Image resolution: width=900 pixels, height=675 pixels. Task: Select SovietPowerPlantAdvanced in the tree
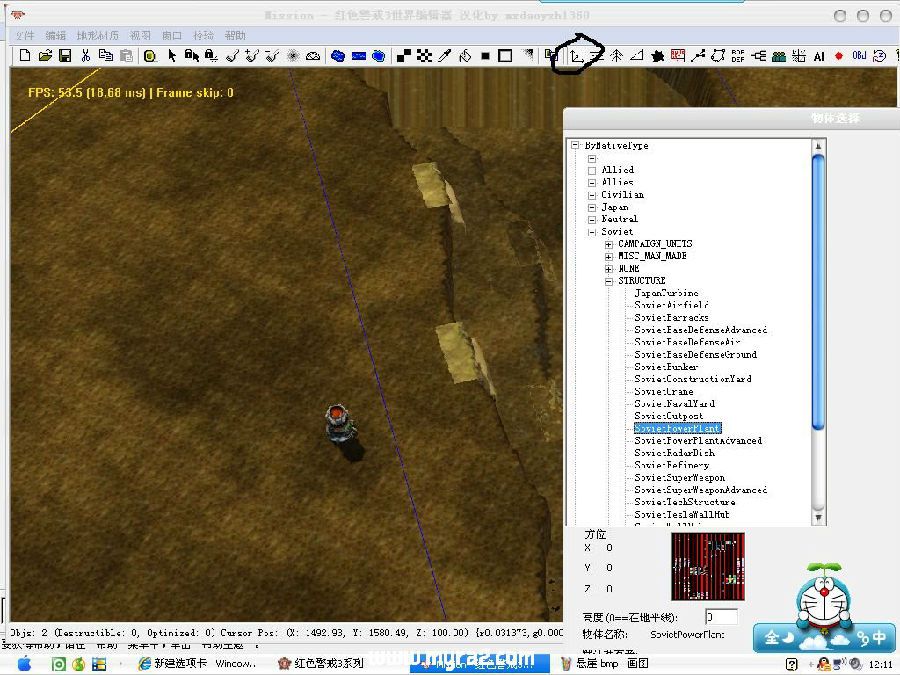pos(698,441)
